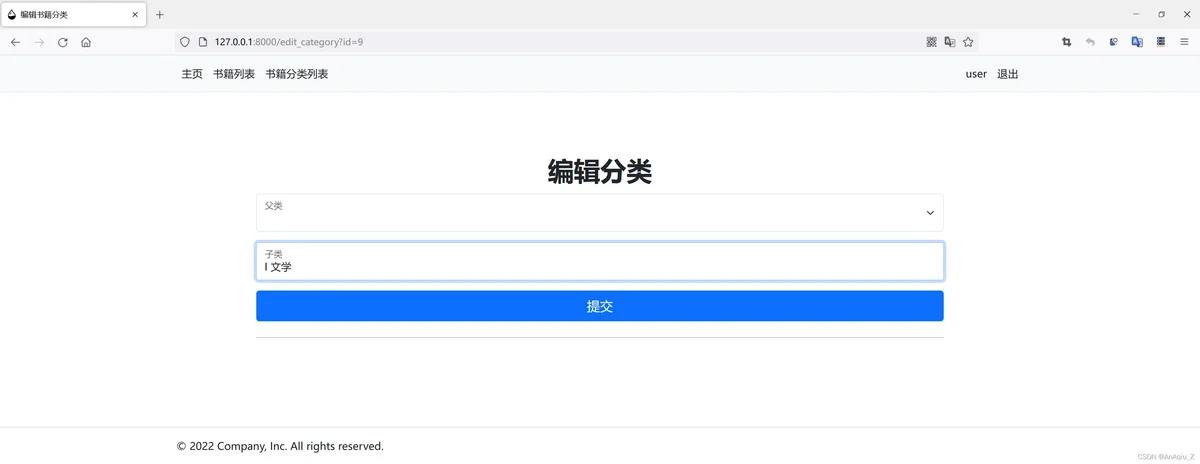
Task: Click the user account link
Action: tap(976, 74)
